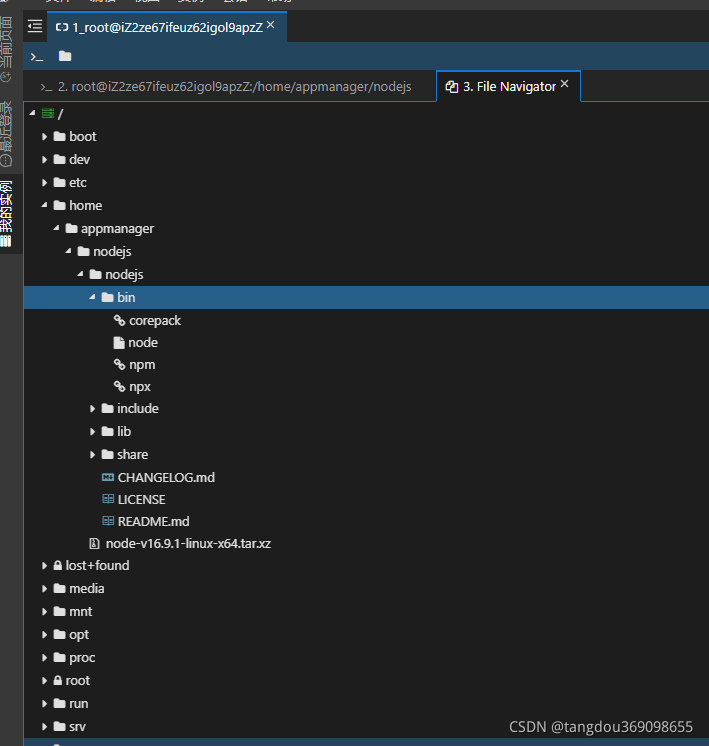Viewport: 709px width, 746px height.
Task: Click the share folder icon
Action: (x=108, y=454)
